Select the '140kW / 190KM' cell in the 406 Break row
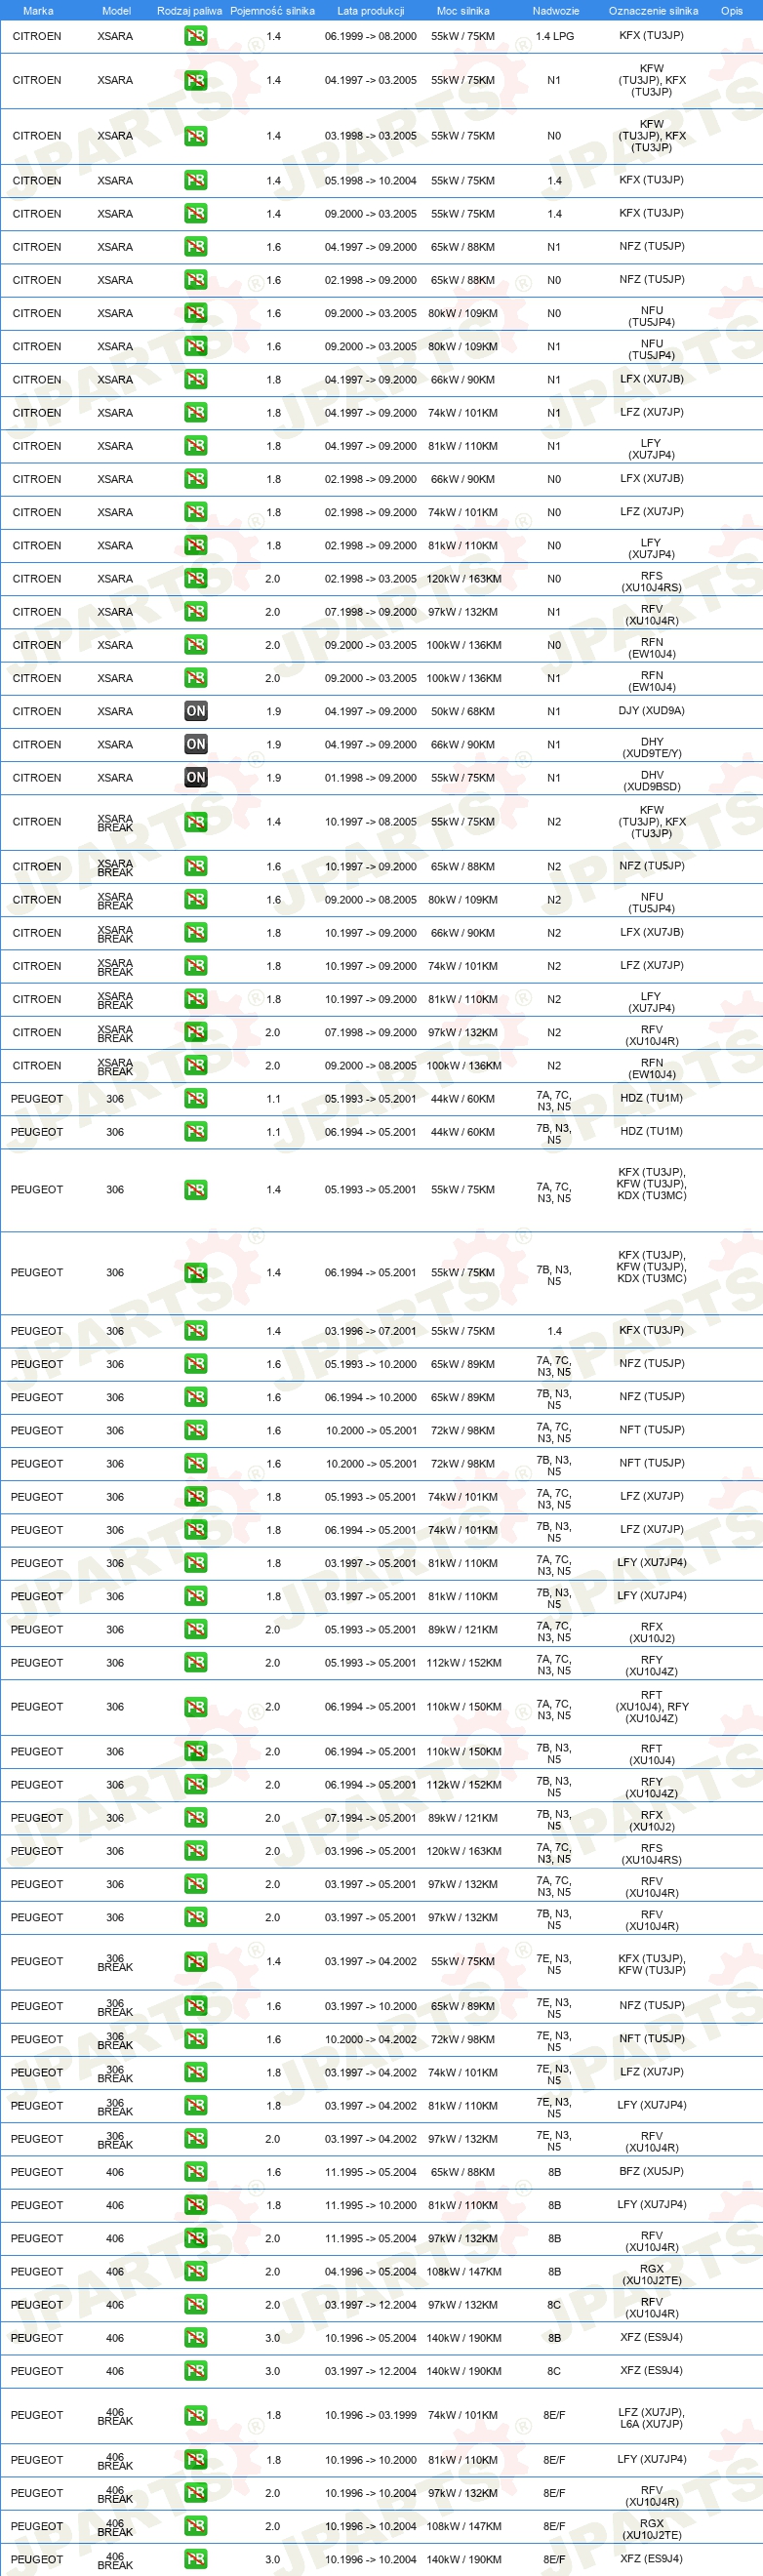 464,2559
